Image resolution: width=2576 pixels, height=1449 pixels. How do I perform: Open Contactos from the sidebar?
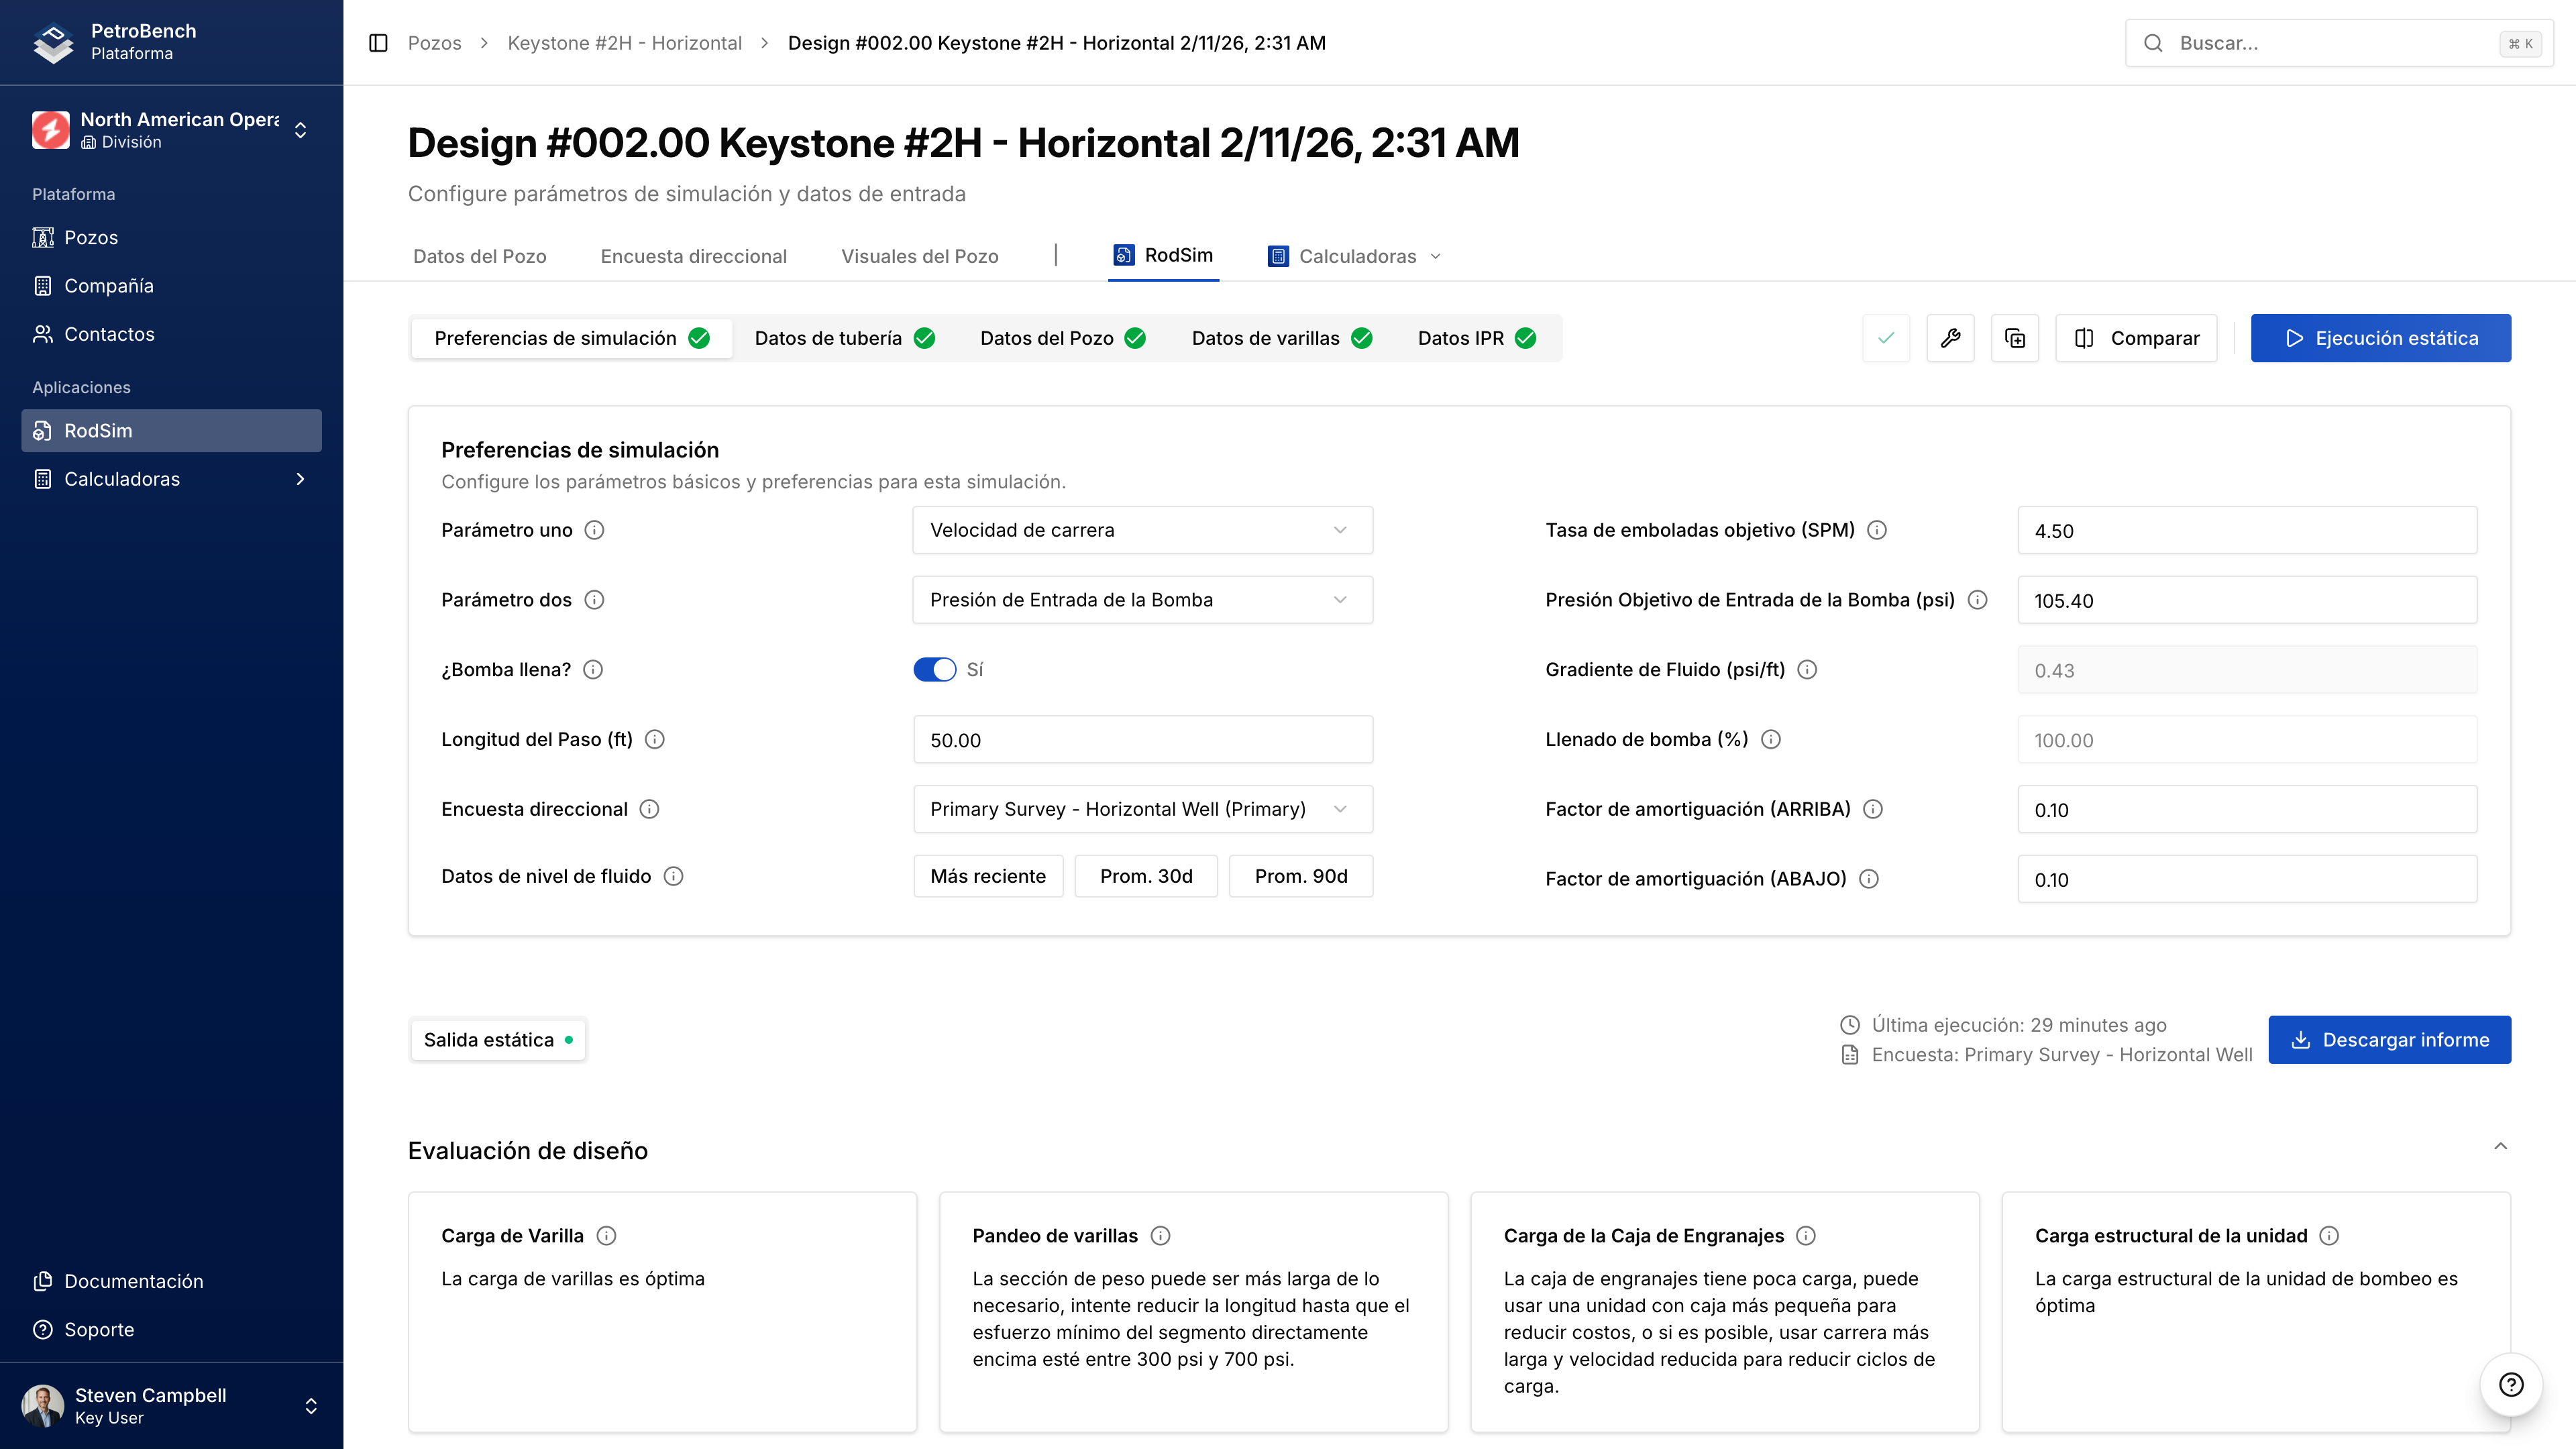click(110, 334)
